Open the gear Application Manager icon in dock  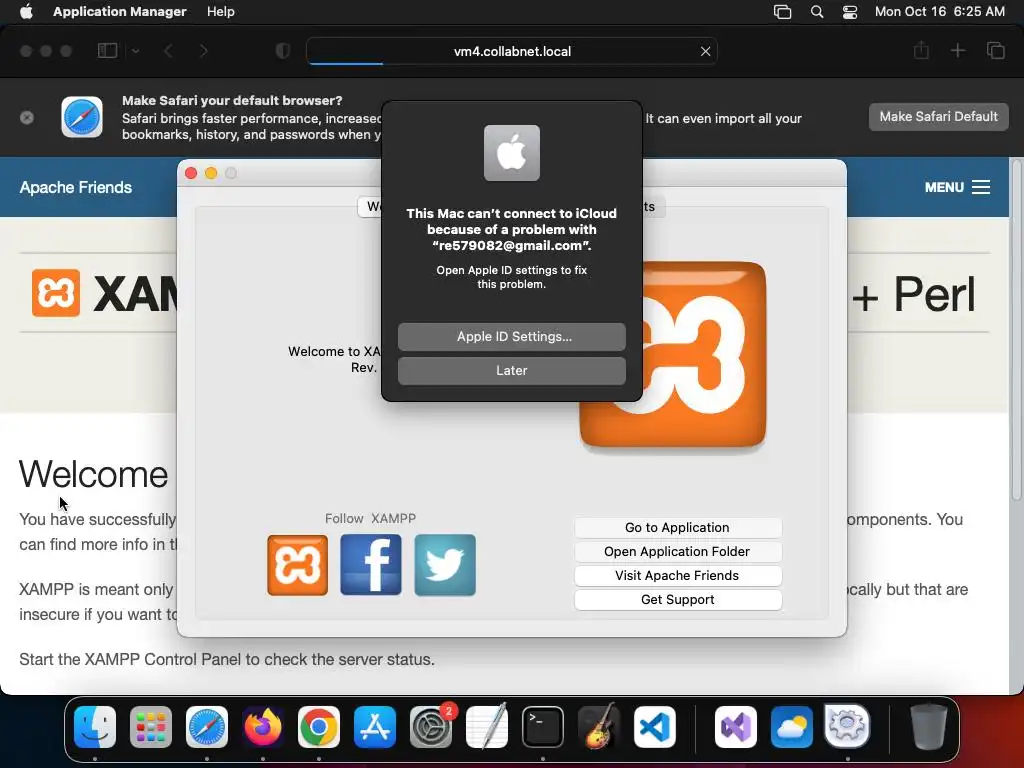tap(847, 727)
